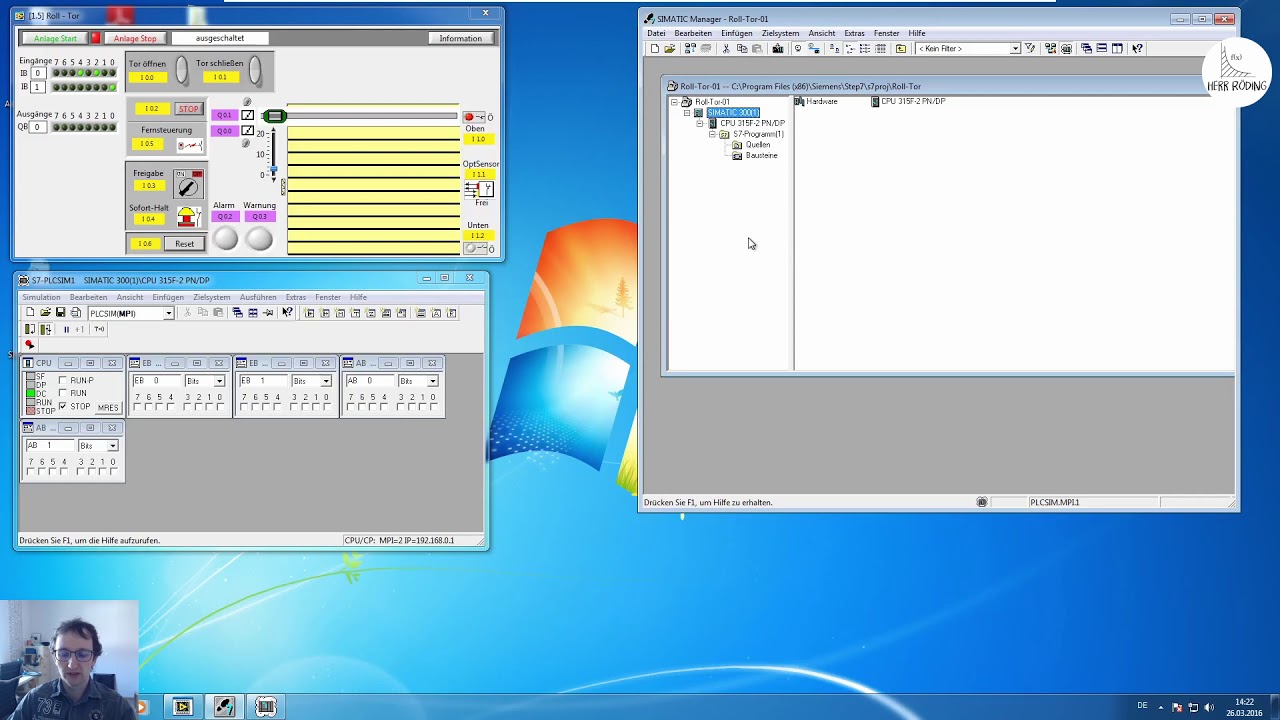
Task: Click the red record icon in PLCSIM
Action: point(29,345)
